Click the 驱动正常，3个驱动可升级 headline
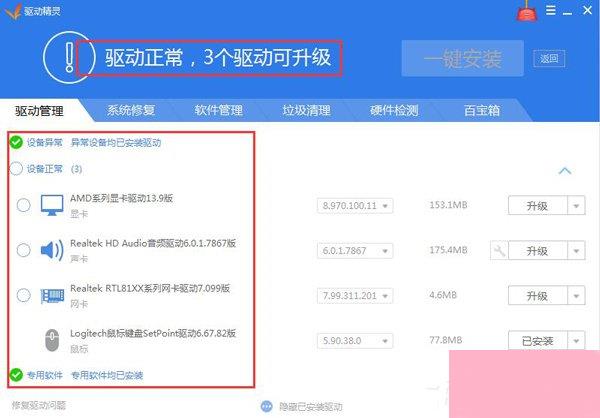Screen dimensions: 600x418 tap(218, 58)
